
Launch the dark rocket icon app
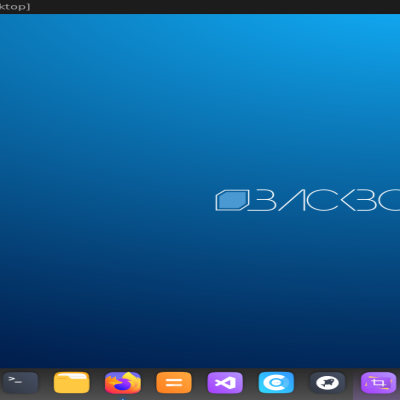pyautogui.click(x=328, y=383)
